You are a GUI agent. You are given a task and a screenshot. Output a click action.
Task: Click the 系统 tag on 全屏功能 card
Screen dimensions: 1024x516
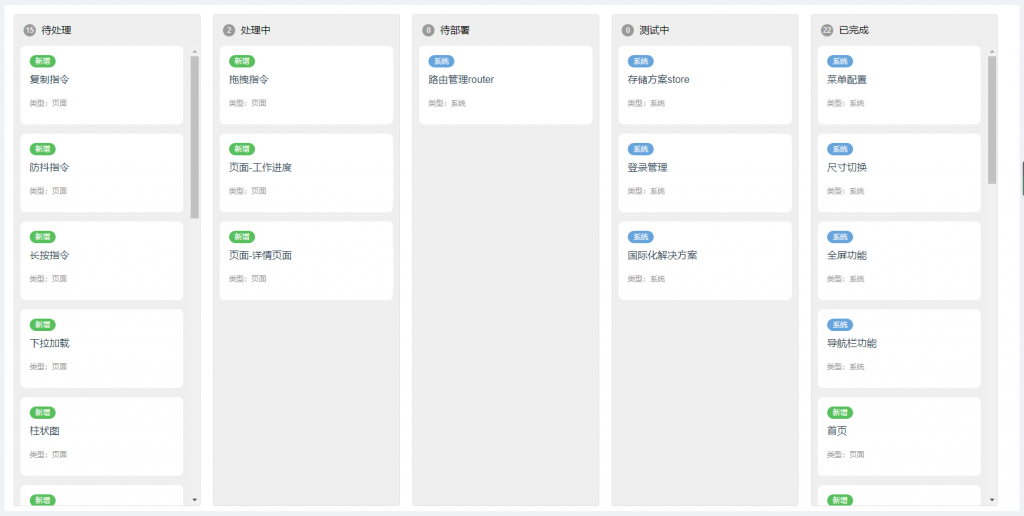point(840,237)
